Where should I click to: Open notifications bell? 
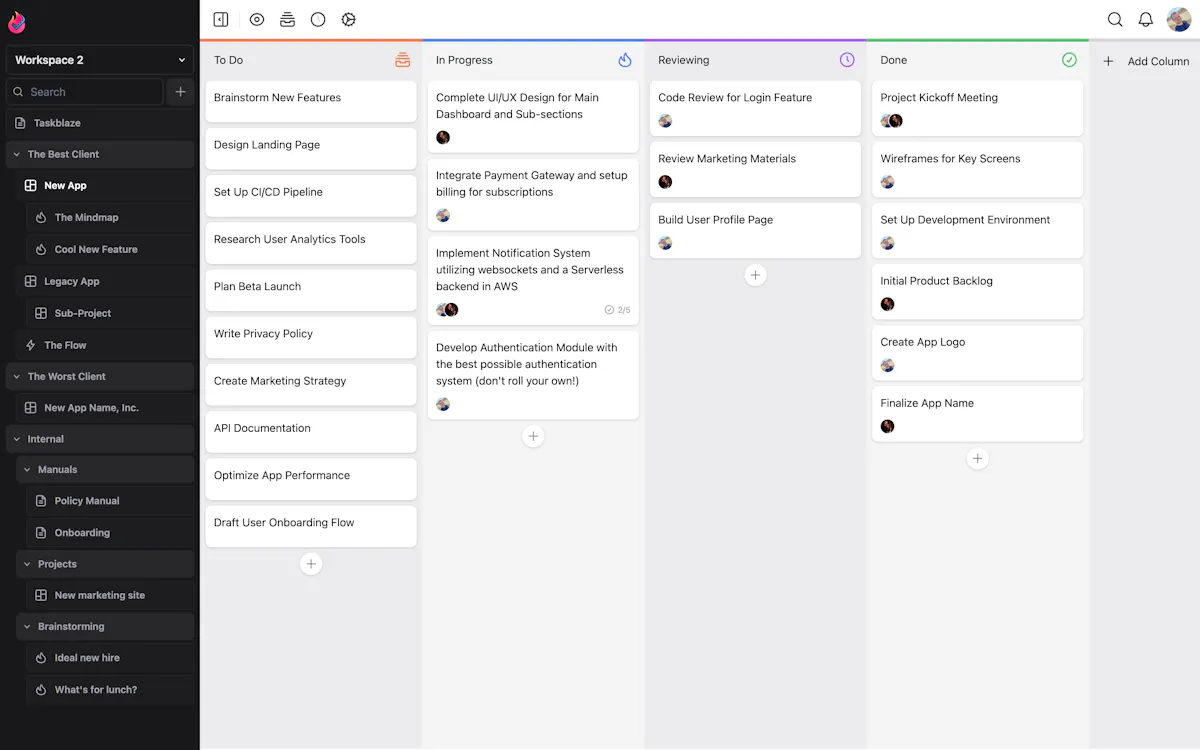click(x=1146, y=20)
